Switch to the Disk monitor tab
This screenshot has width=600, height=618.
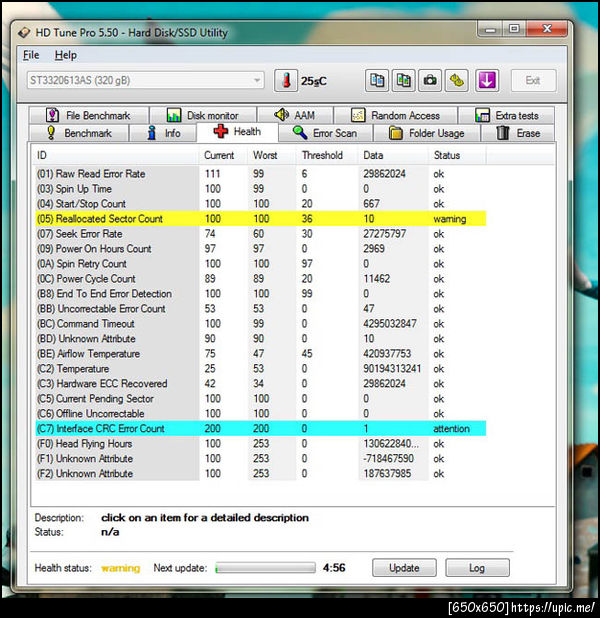pyautogui.click(x=203, y=115)
